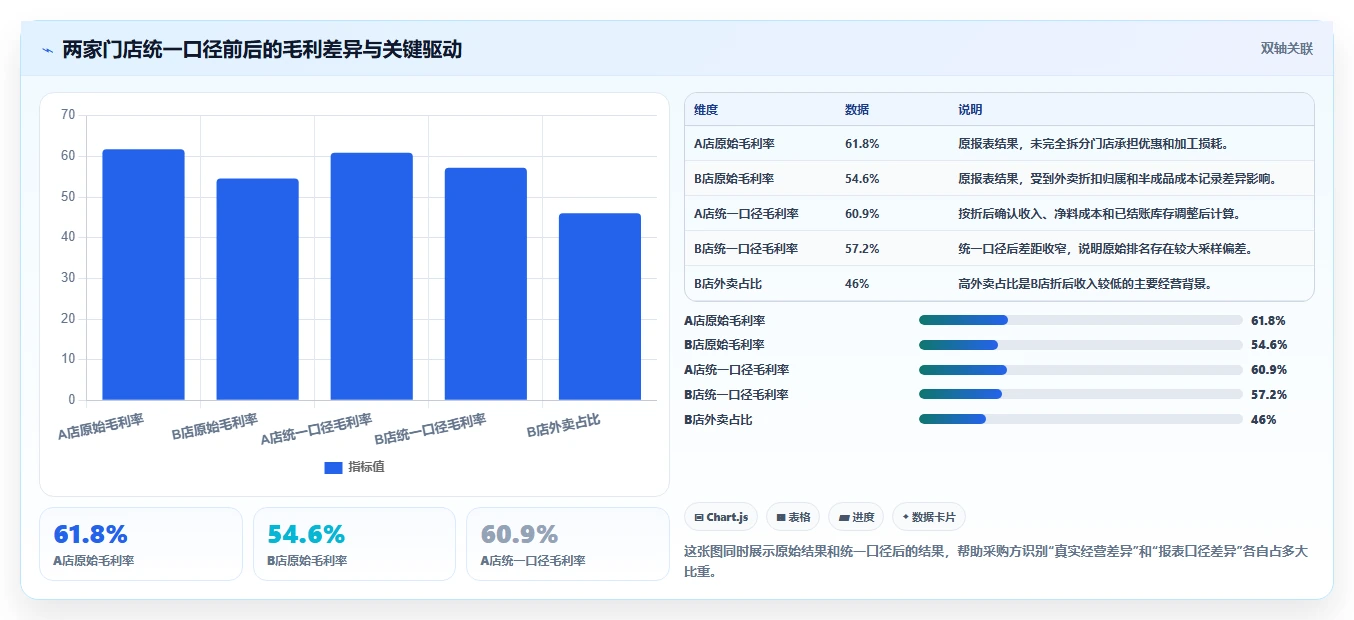The width and height of the screenshot is (1354, 620).
Task: Select table row label B店统一口径毛利率
Action: coord(746,249)
